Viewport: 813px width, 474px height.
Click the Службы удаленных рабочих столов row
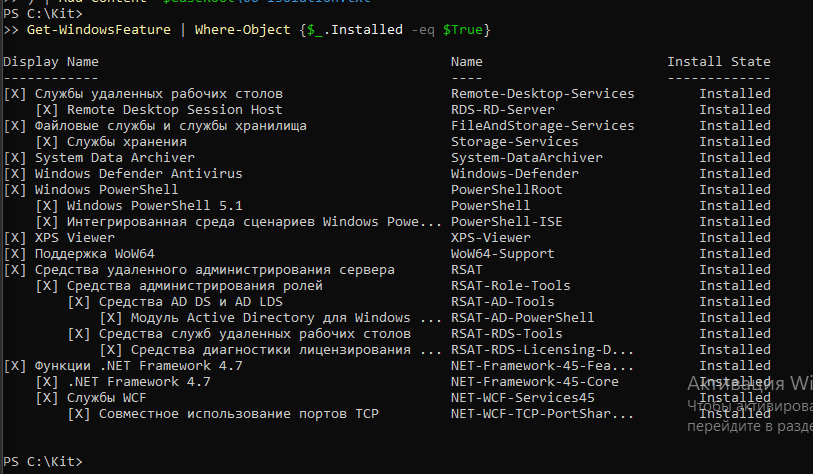pos(387,94)
